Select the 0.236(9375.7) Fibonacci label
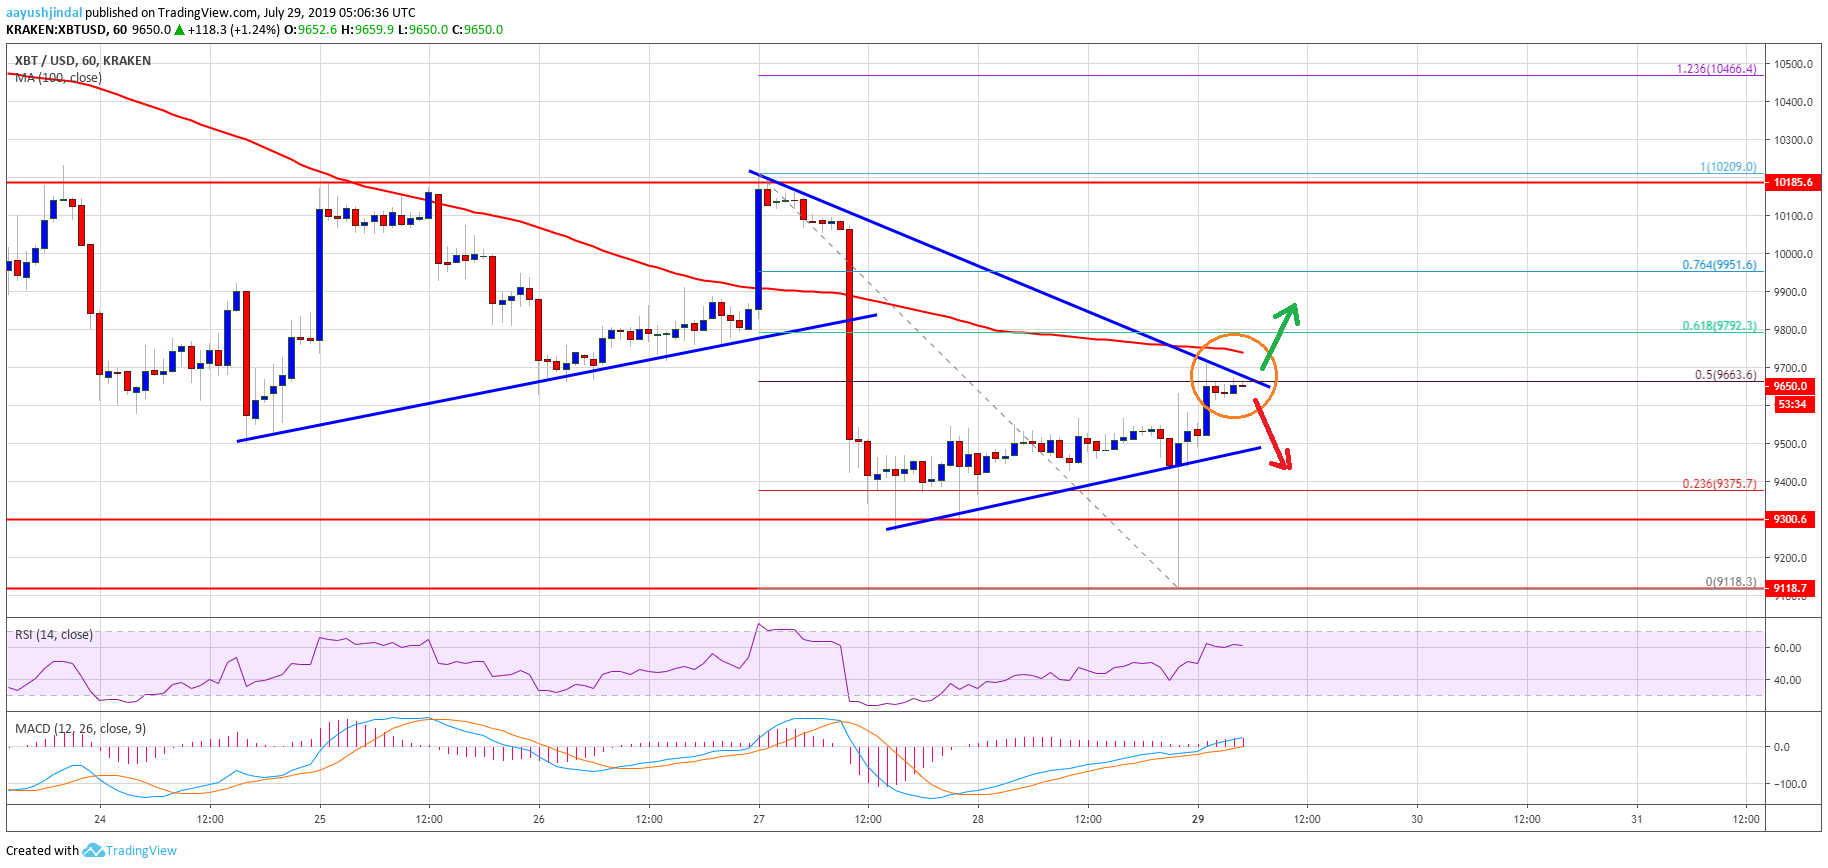Image resolution: width=1828 pixels, height=868 pixels. pyautogui.click(x=1719, y=484)
